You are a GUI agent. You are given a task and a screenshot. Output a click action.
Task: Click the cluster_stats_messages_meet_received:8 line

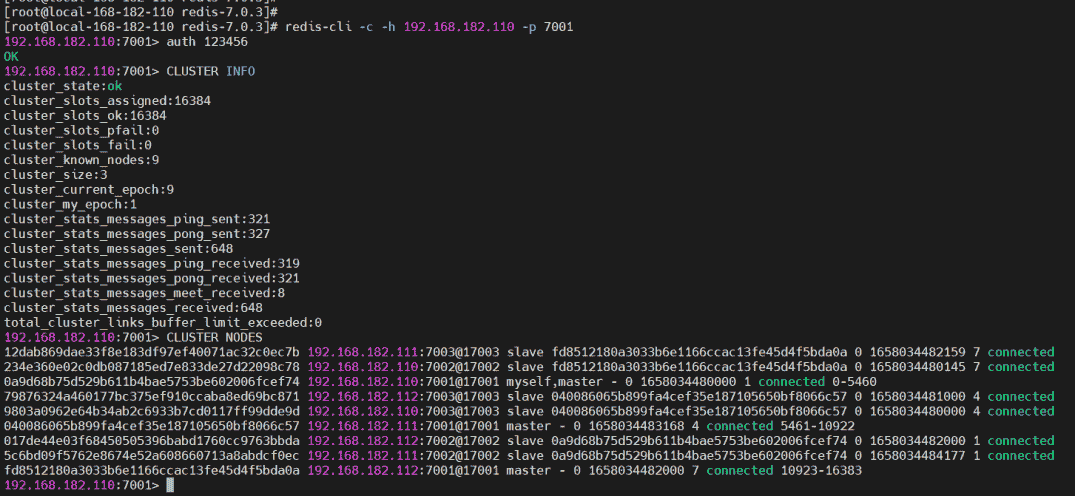click(x=144, y=293)
